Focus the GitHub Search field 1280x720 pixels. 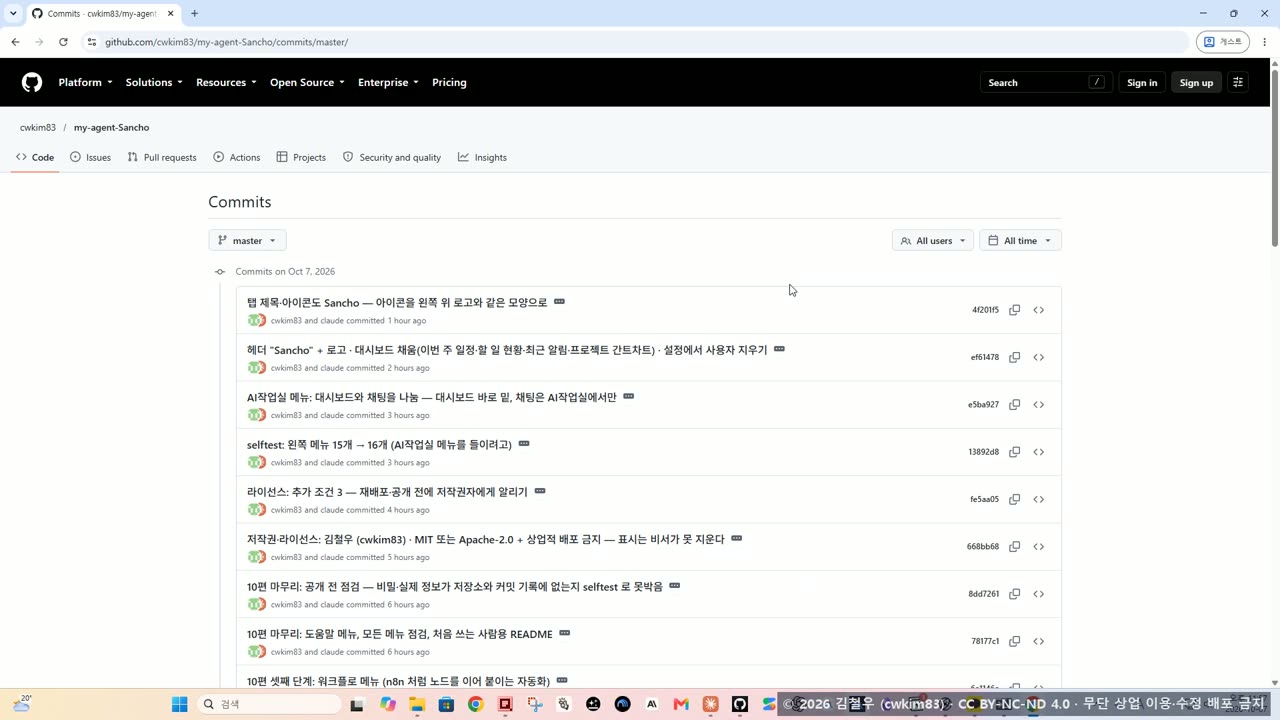coord(1046,82)
